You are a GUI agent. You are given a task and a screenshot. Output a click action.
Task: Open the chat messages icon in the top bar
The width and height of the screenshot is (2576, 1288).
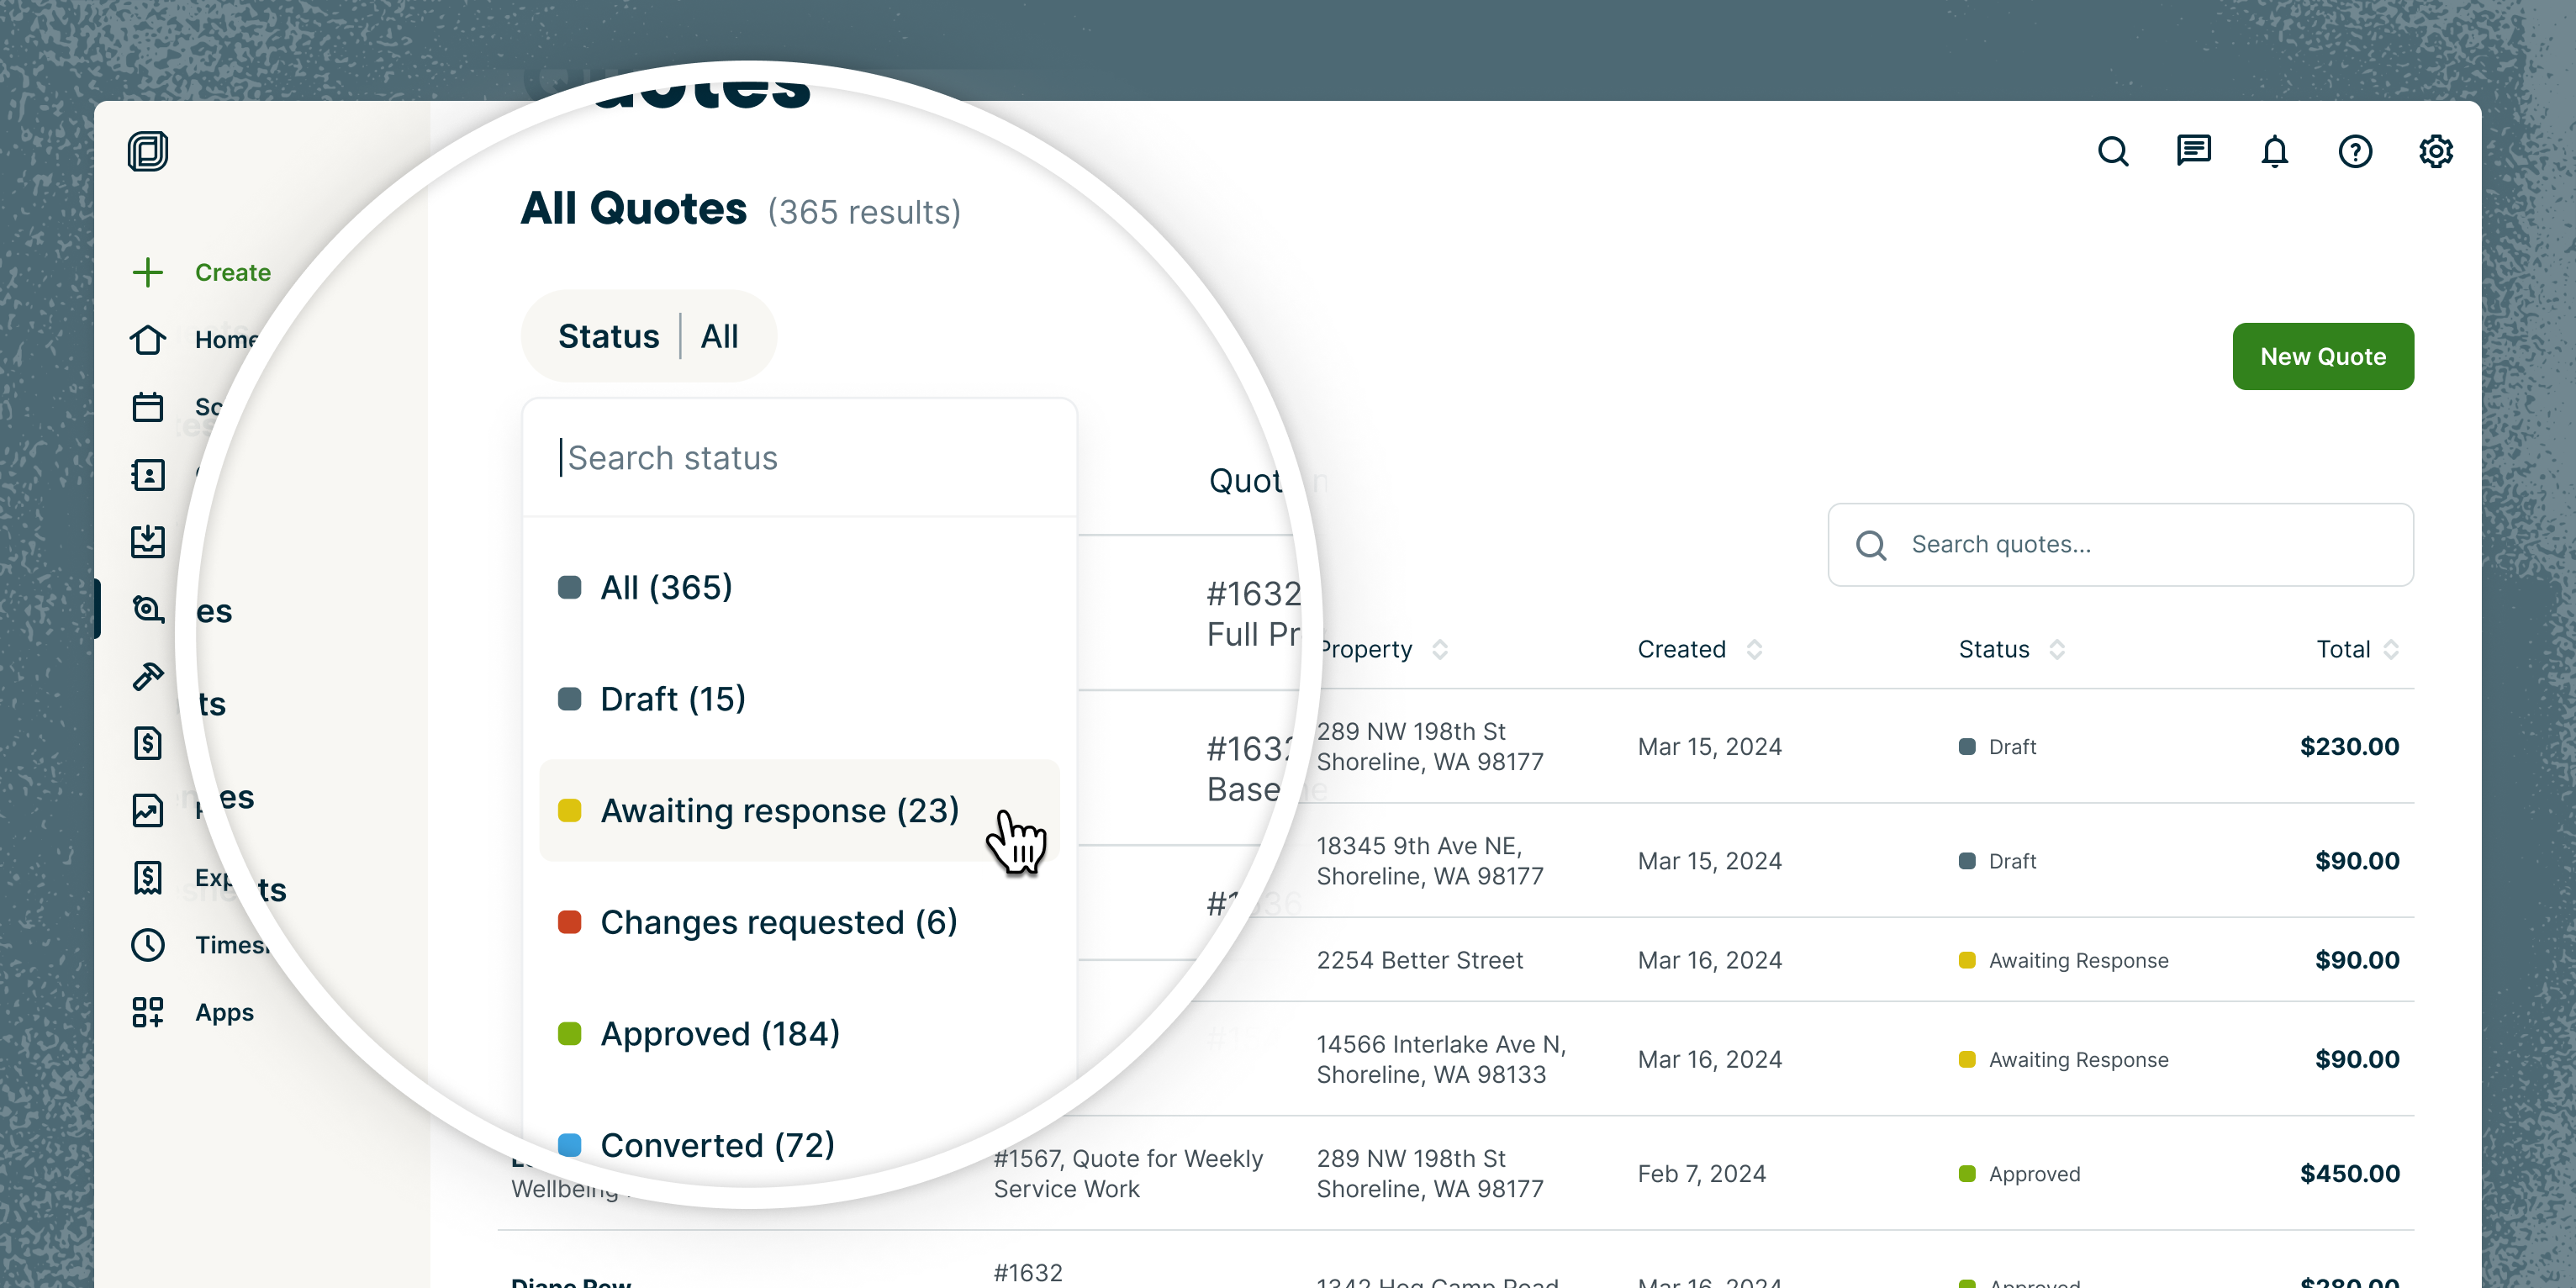2194,151
